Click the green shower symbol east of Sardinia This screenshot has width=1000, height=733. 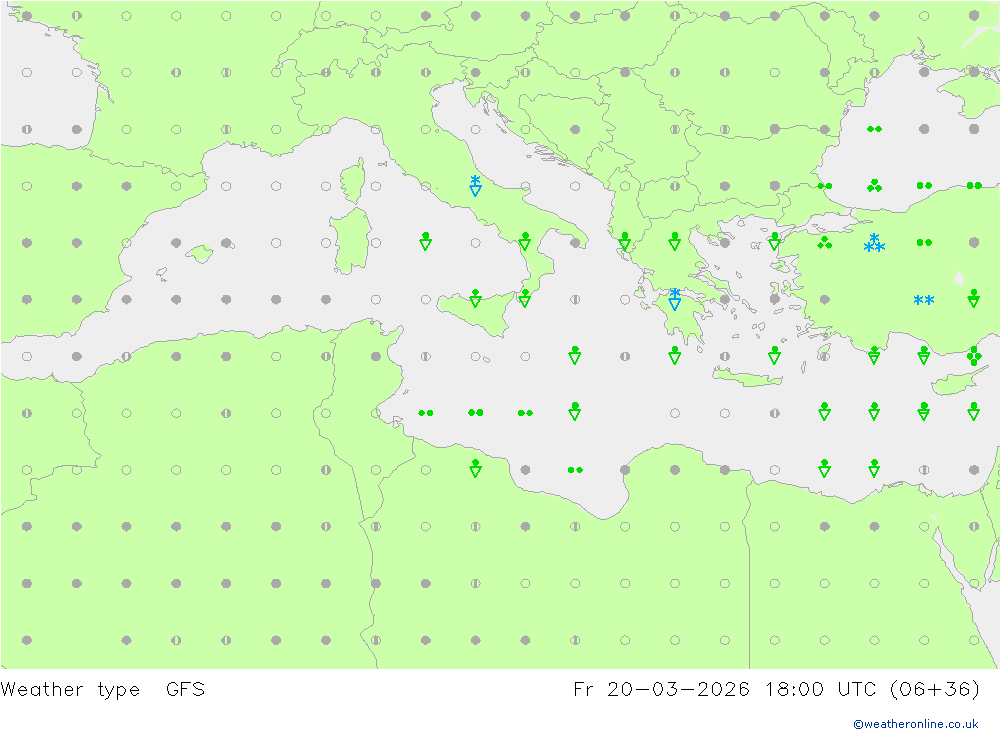(x=425, y=241)
